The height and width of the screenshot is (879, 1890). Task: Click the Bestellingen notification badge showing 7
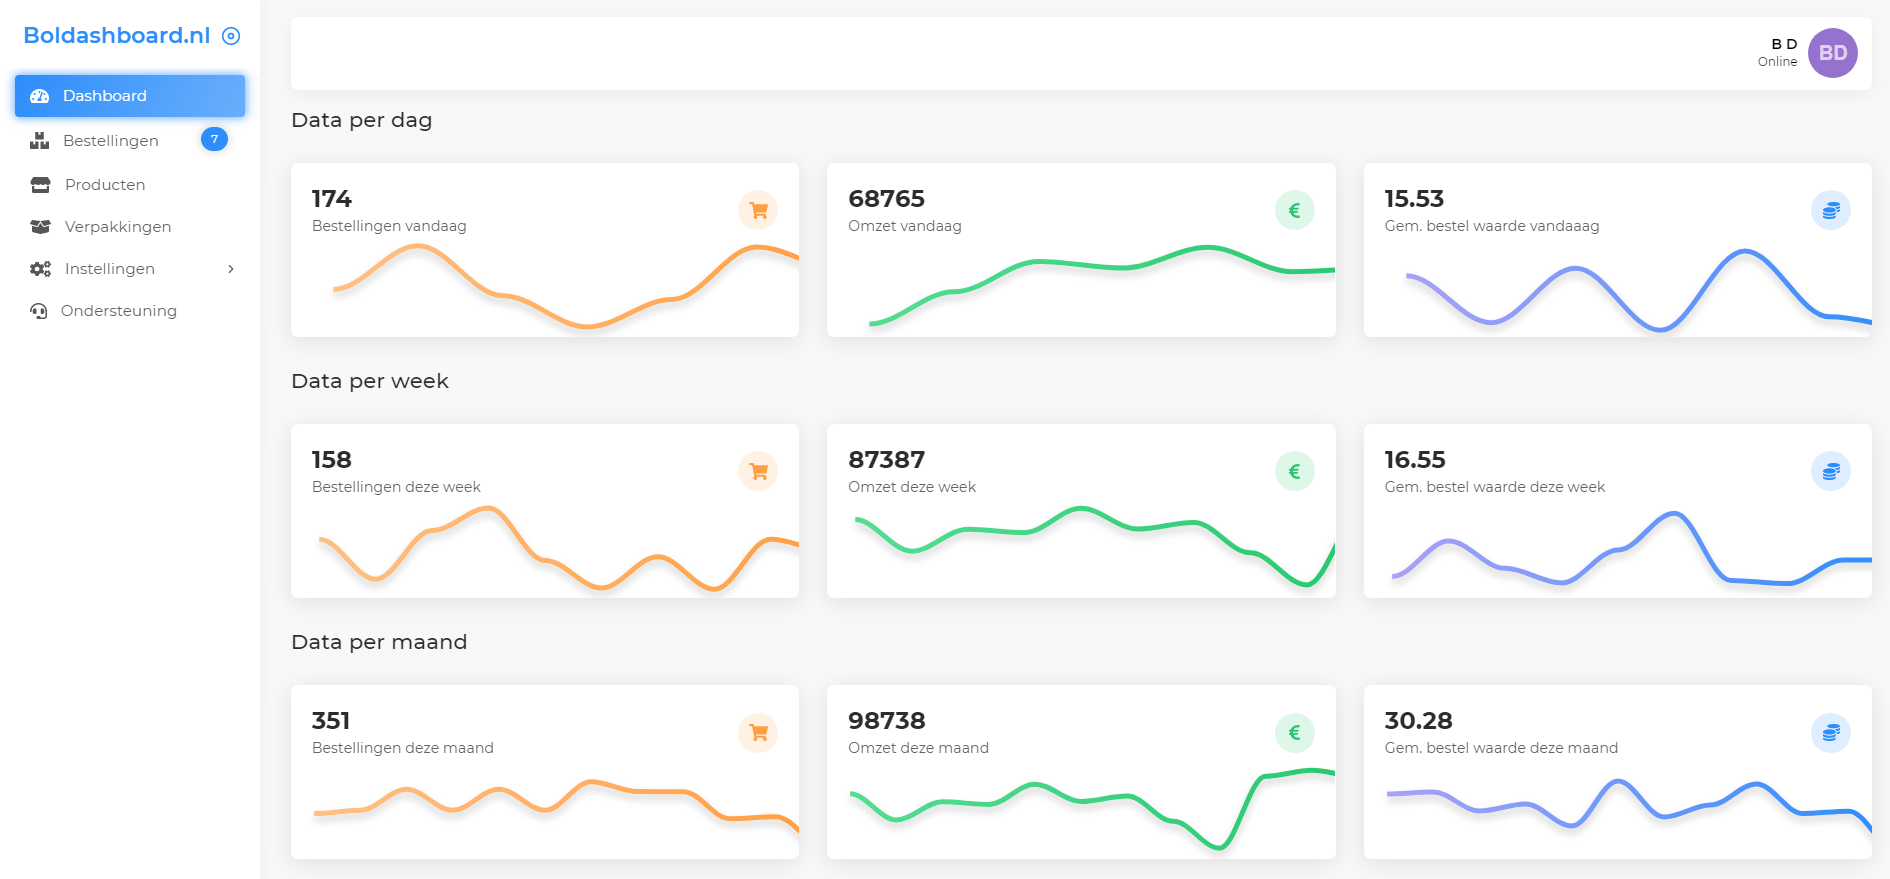point(214,139)
